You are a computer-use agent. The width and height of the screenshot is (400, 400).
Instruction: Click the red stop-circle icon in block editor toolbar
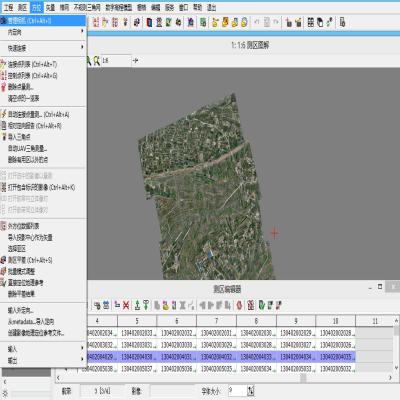(239, 305)
